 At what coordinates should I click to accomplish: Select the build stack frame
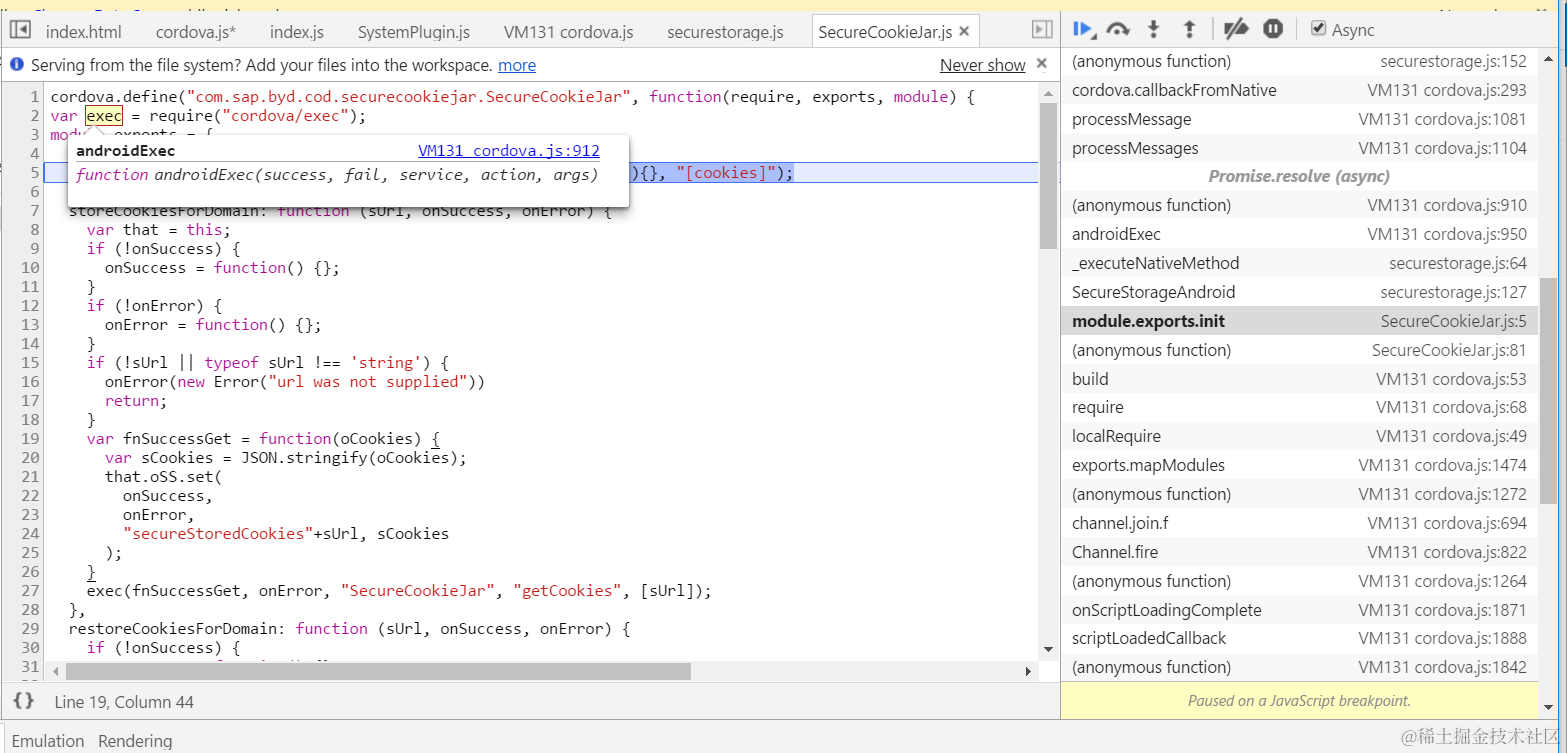coord(1299,379)
